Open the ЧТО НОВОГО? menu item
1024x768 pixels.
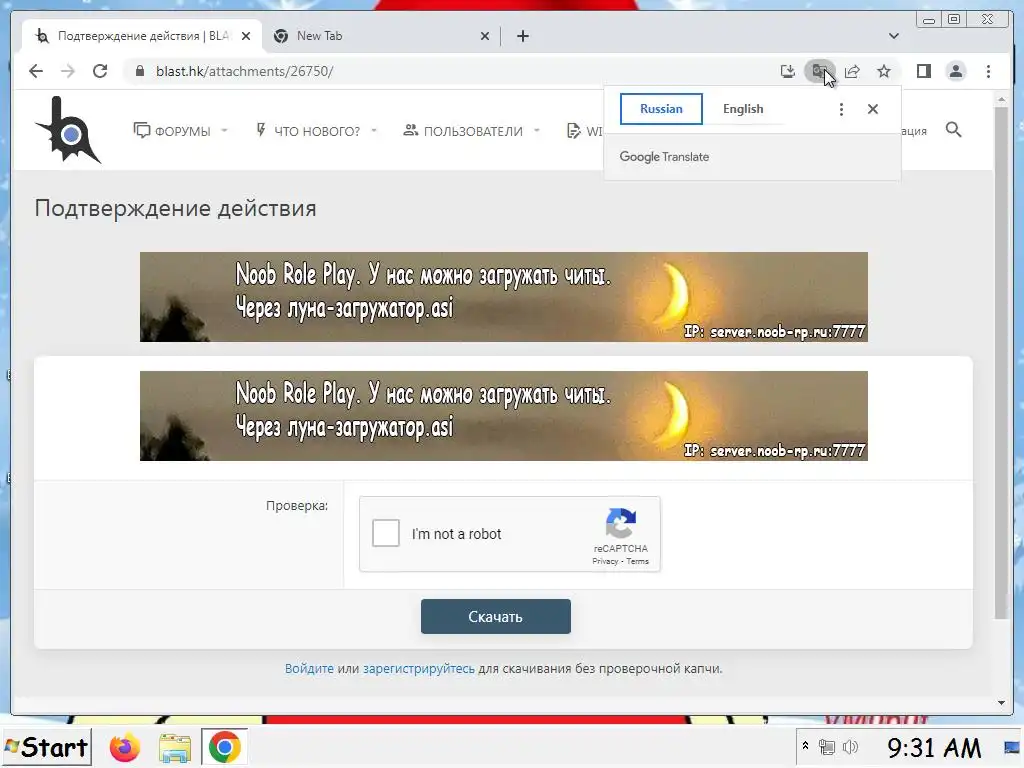tap(308, 131)
